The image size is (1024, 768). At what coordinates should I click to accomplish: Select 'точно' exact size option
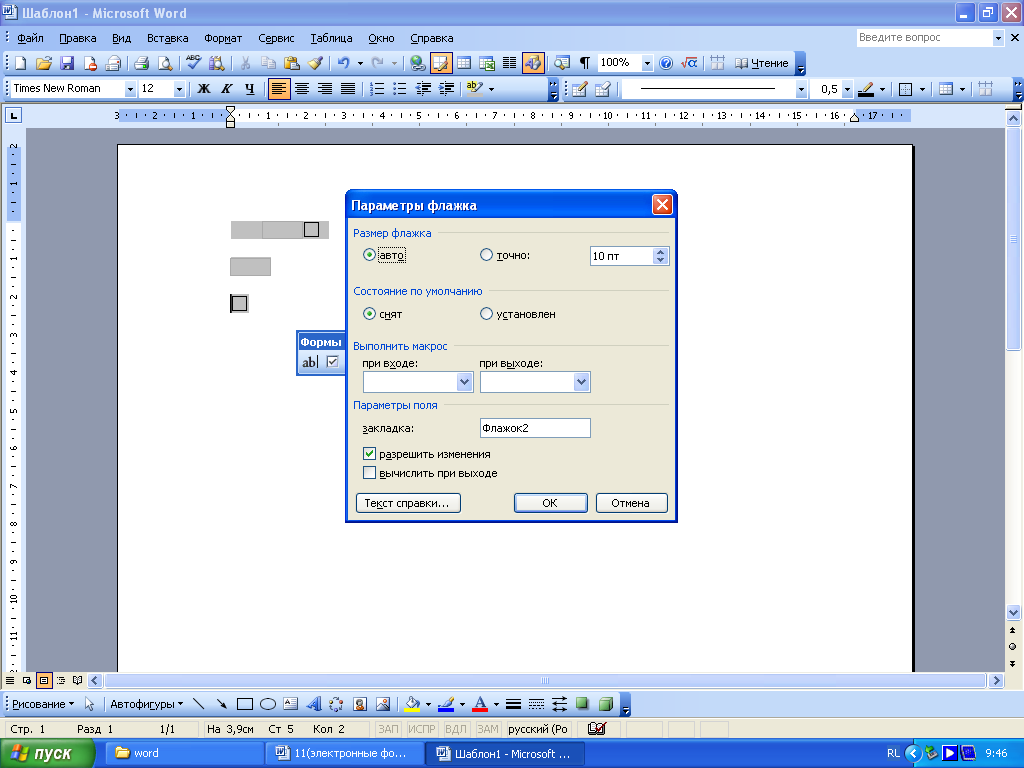click(486, 255)
